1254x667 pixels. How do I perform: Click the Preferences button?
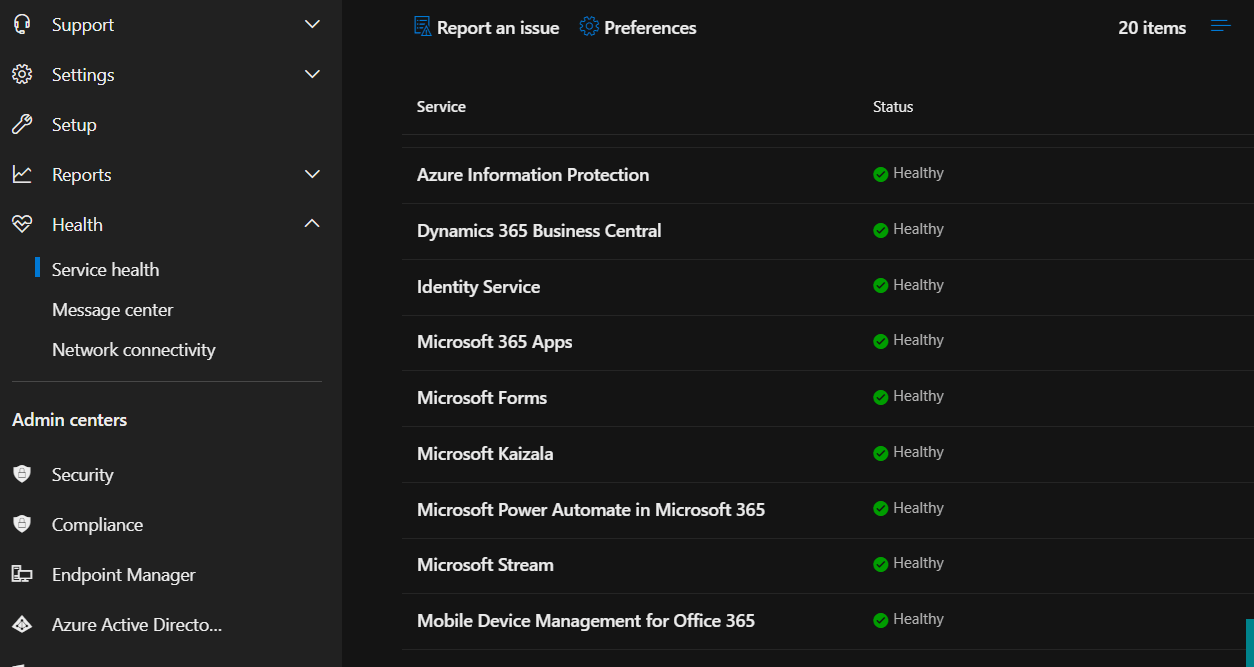pyautogui.click(x=638, y=27)
